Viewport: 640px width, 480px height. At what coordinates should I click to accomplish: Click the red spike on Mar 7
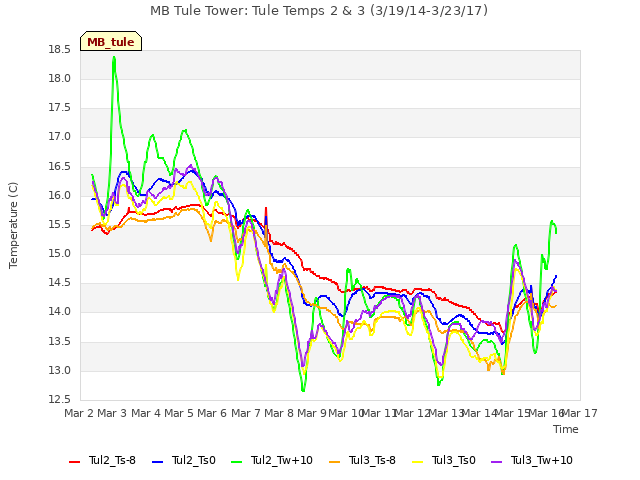tap(266, 209)
